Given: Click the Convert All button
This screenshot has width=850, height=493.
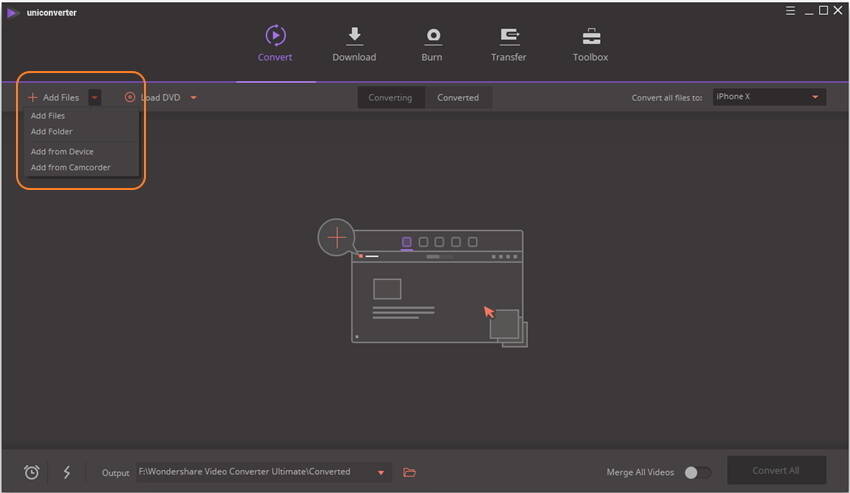Looking at the screenshot, I should coord(776,470).
